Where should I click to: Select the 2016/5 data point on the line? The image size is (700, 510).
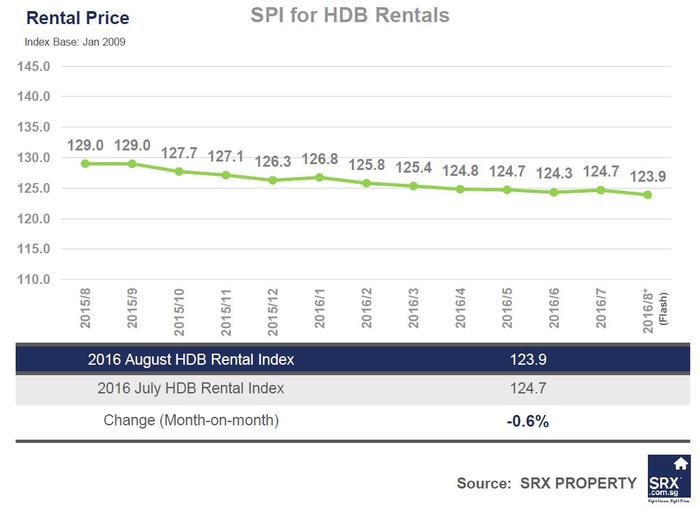(507, 190)
